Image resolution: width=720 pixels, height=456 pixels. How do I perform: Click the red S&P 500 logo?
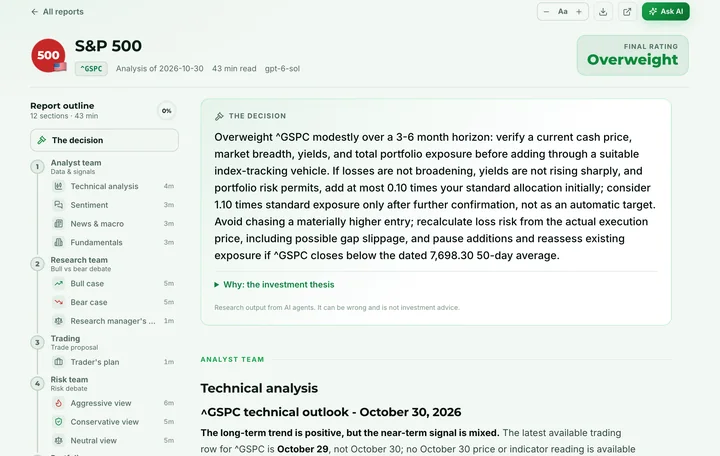point(48,56)
